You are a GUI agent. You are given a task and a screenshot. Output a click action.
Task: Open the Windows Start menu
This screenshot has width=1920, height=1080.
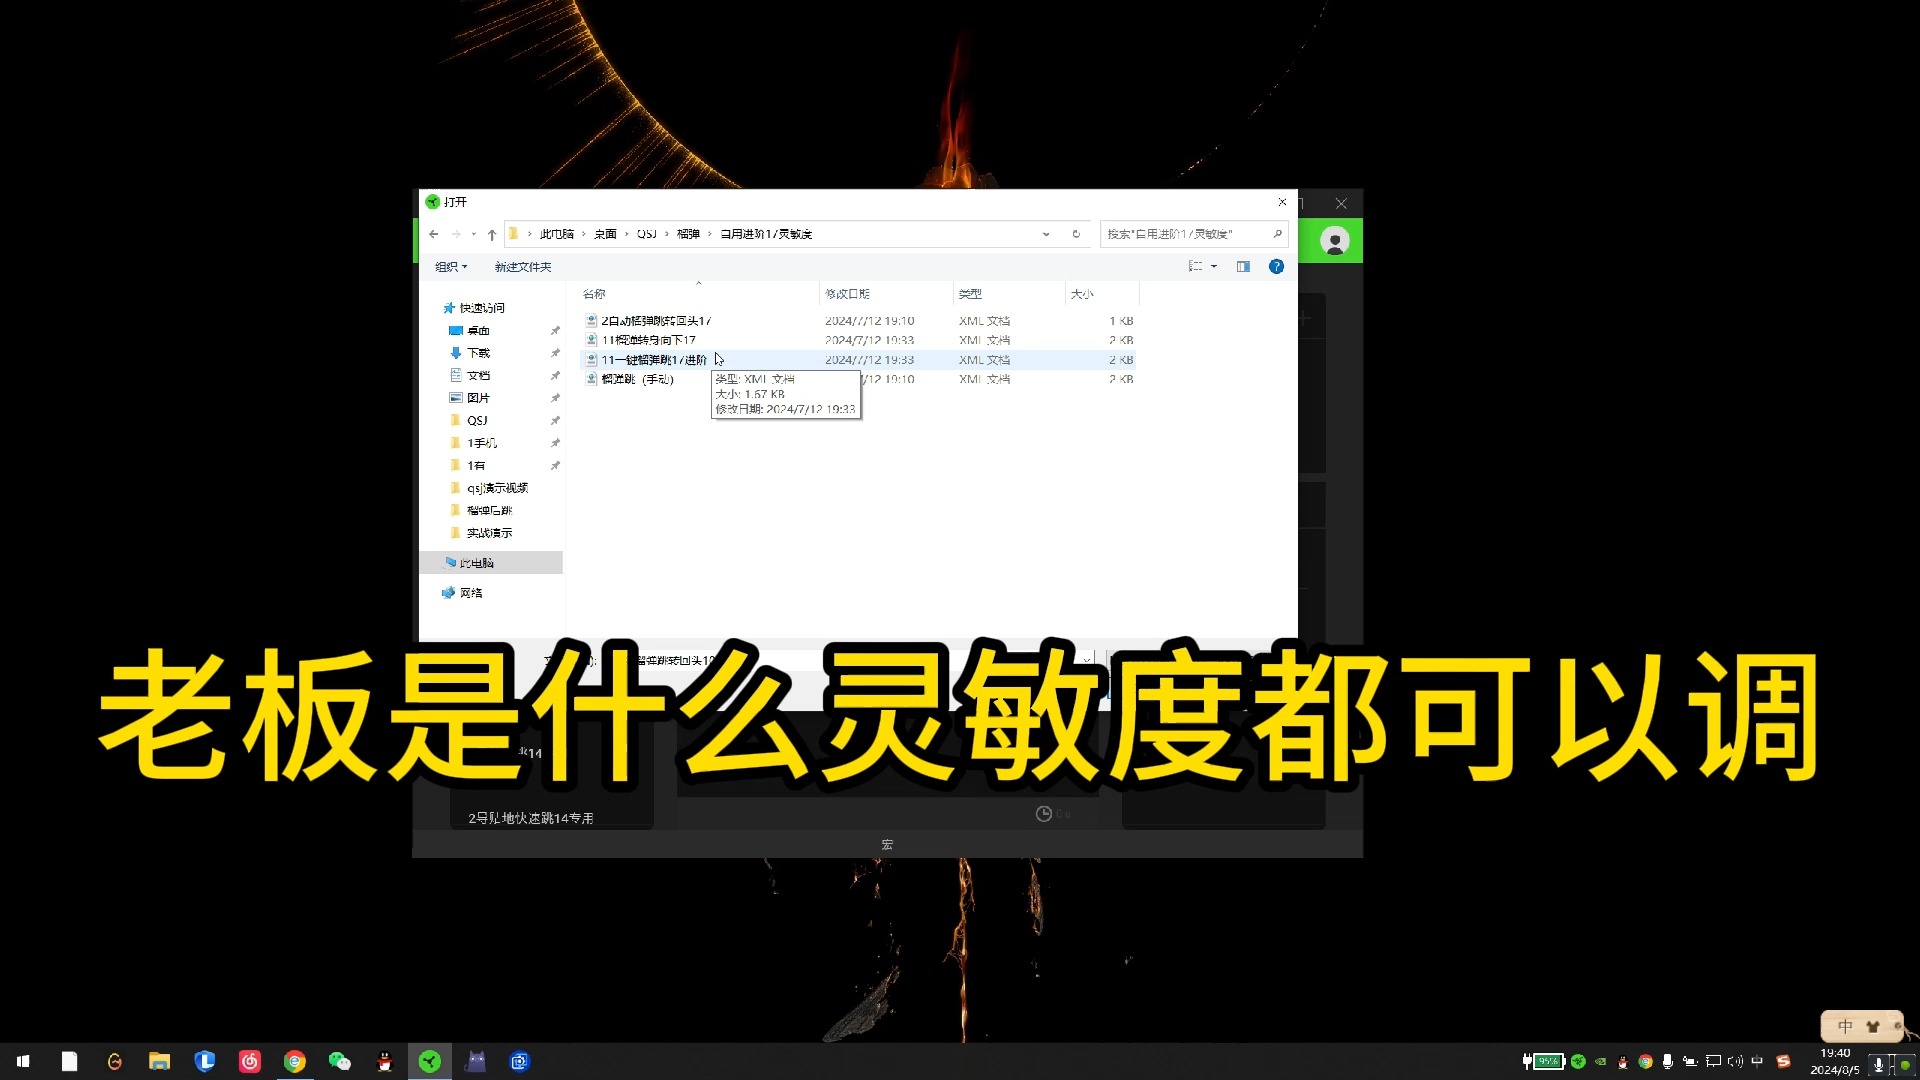click(x=23, y=1061)
